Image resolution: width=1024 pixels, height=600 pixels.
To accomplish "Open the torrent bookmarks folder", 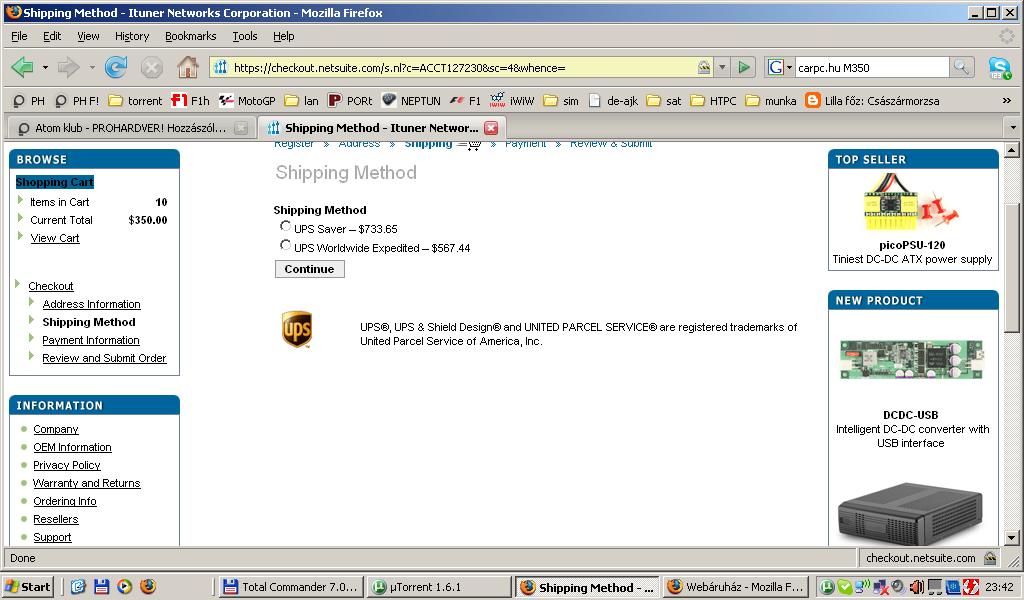I will 135,101.
